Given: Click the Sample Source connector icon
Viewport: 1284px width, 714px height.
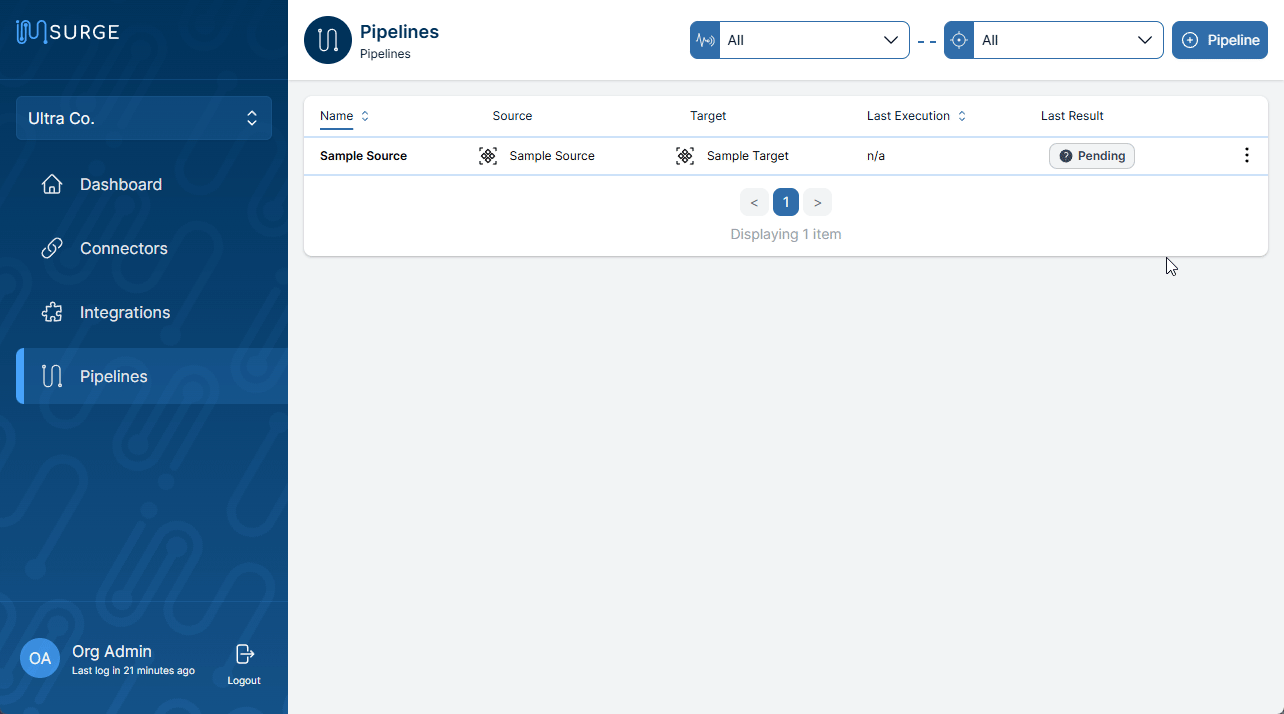Looking at the screenshot, I should point(488,156).
